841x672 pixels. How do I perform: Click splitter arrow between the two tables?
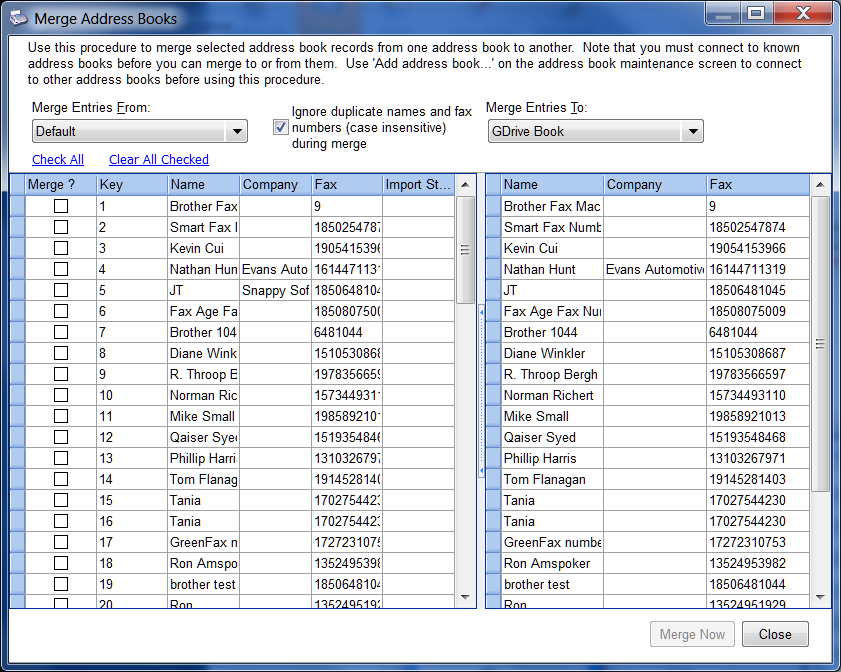click(x=481, y=313)
